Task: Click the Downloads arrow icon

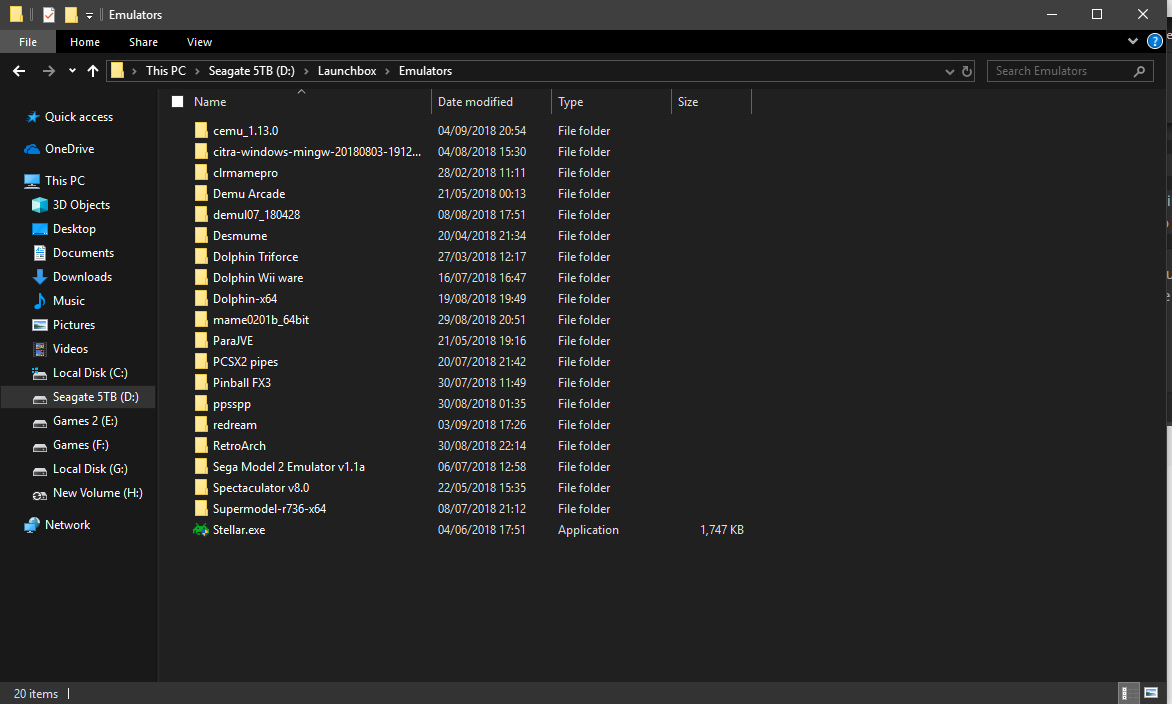Action: (x=40, y=277)
